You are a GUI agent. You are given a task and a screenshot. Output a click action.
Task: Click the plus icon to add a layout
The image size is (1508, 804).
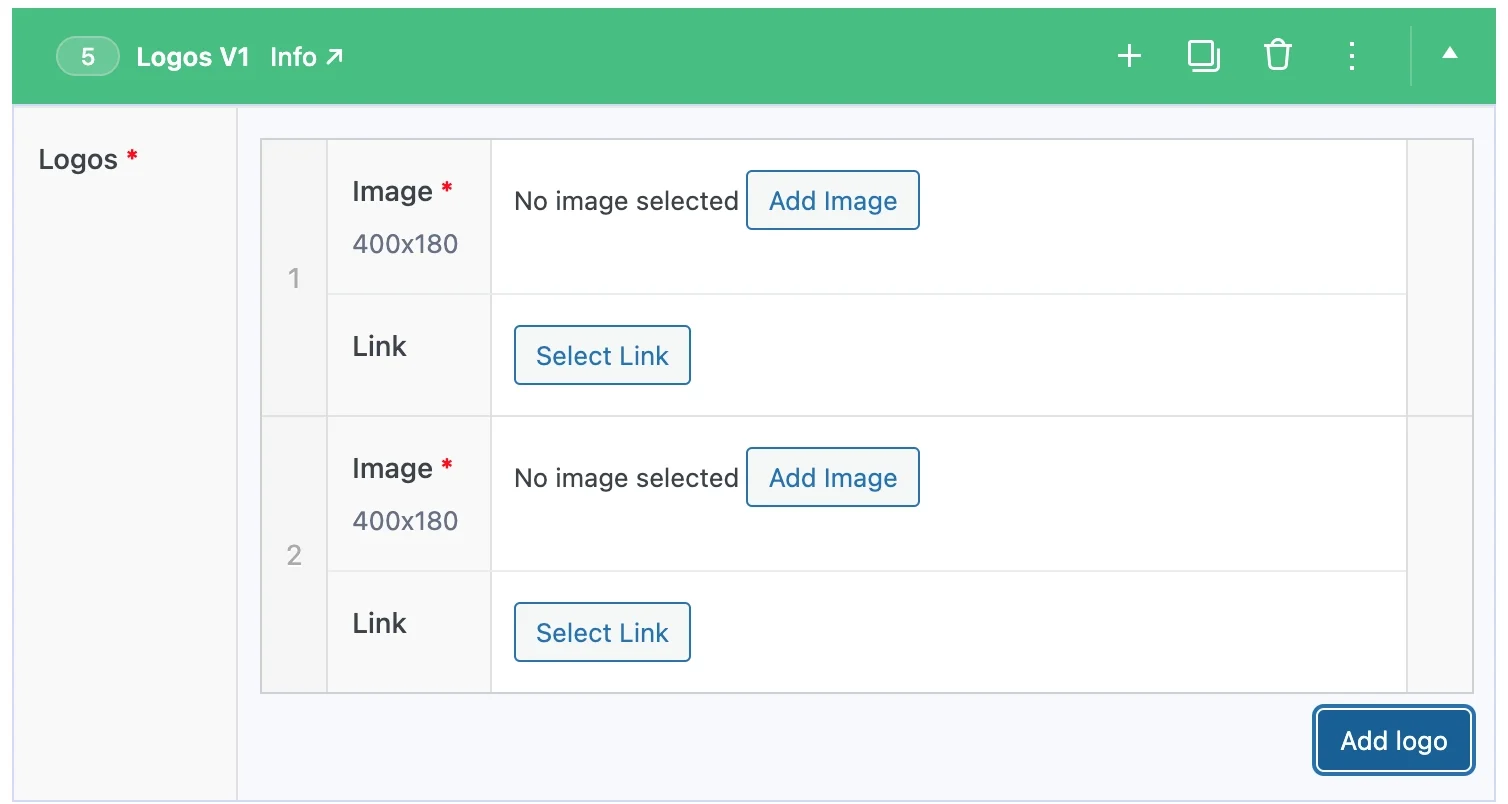1129,56
